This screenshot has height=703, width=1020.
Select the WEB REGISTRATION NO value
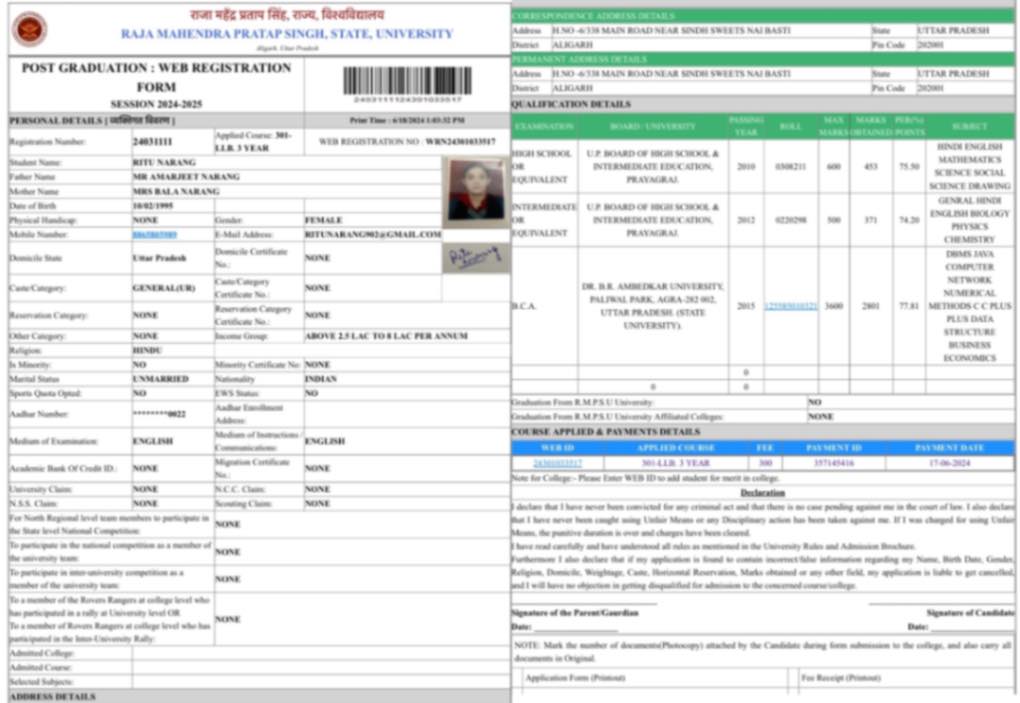[460, 141]
